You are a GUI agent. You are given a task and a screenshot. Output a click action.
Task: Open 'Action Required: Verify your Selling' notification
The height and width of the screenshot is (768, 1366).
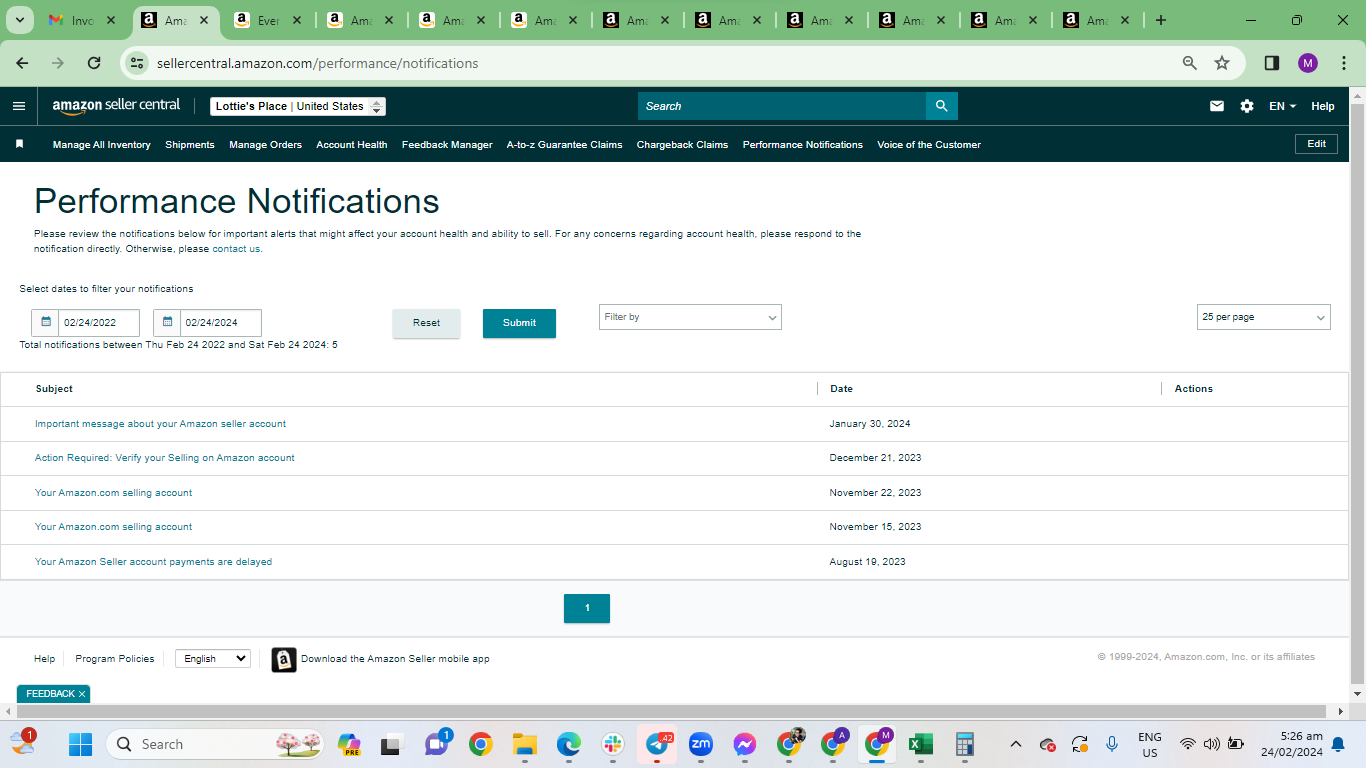click(165, 458)
